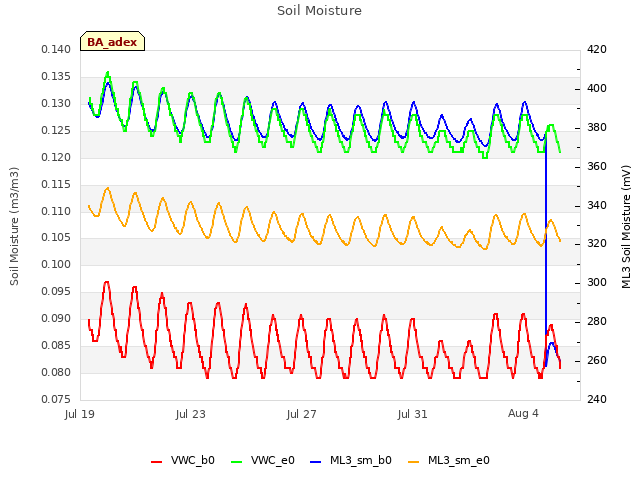
Task: Click the 0.095 left axis value
Action: 56,291
